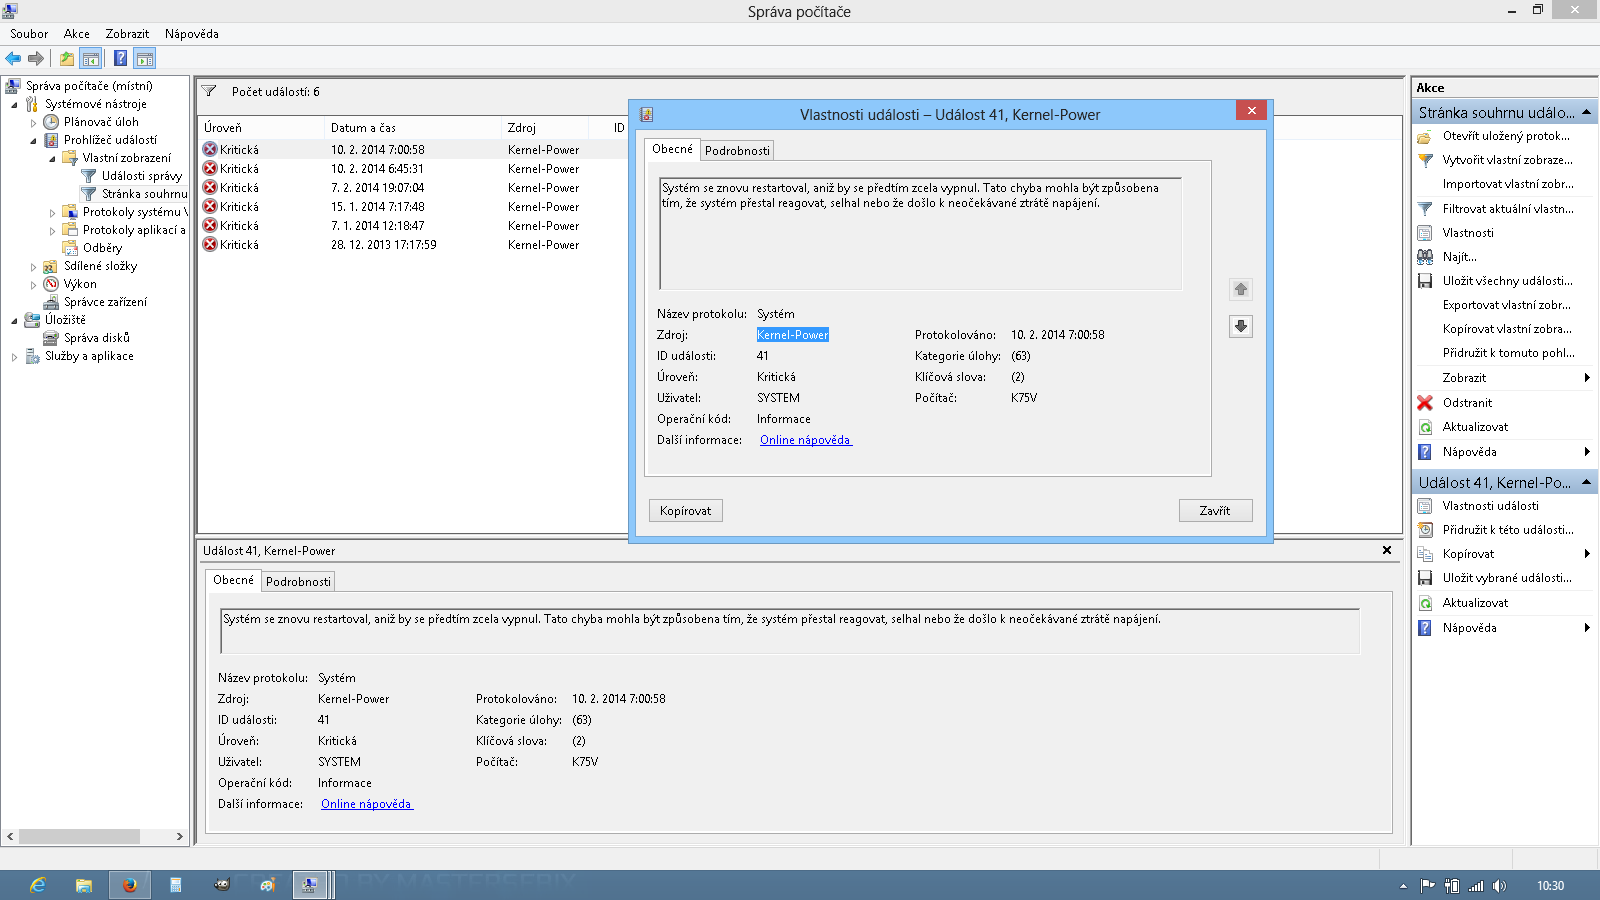This screenshot has height=900, width=1600.
Task: Open Odstranit with red X icon
Action: [x=1467, y=403]
